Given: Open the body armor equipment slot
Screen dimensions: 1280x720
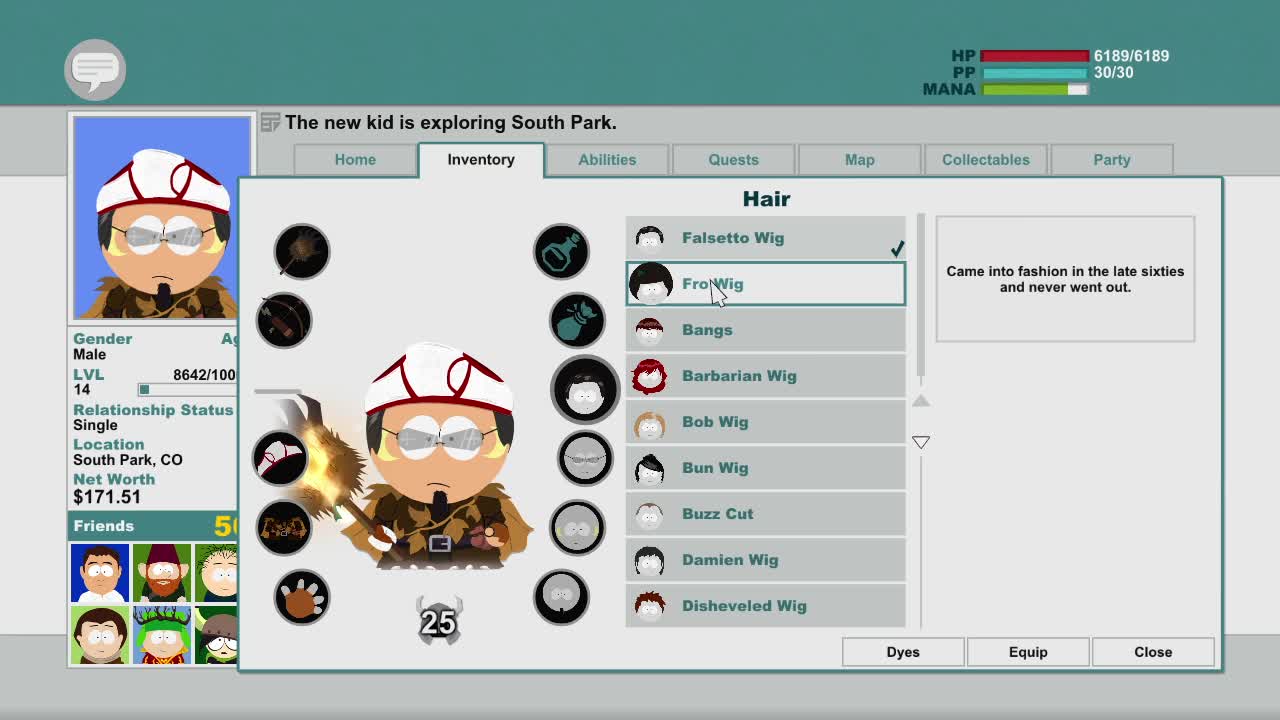Looking at the screenshot, I should click(284, 527).
